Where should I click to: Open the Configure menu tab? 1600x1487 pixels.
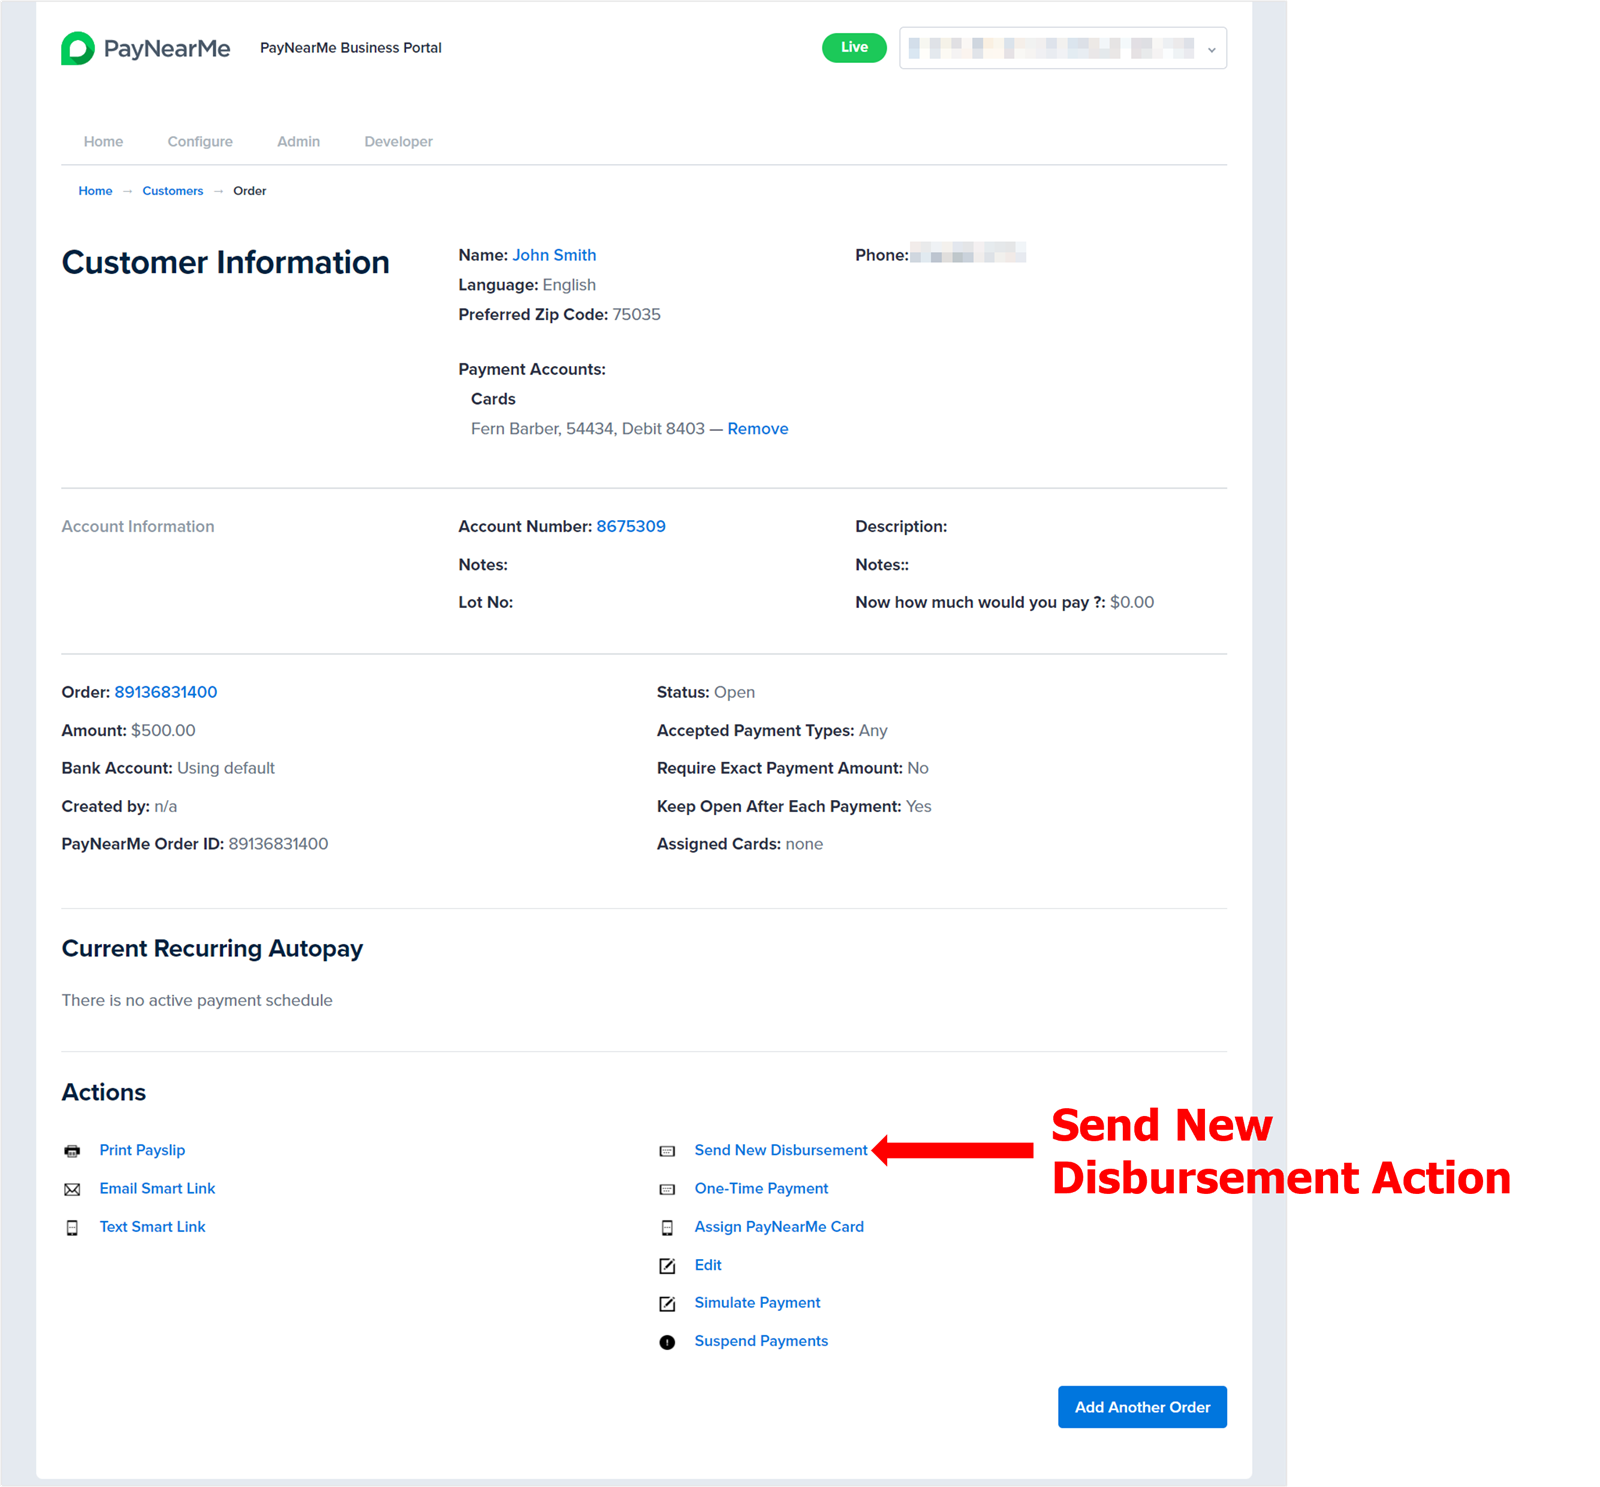pyautogui.click(x=200, y=142)
